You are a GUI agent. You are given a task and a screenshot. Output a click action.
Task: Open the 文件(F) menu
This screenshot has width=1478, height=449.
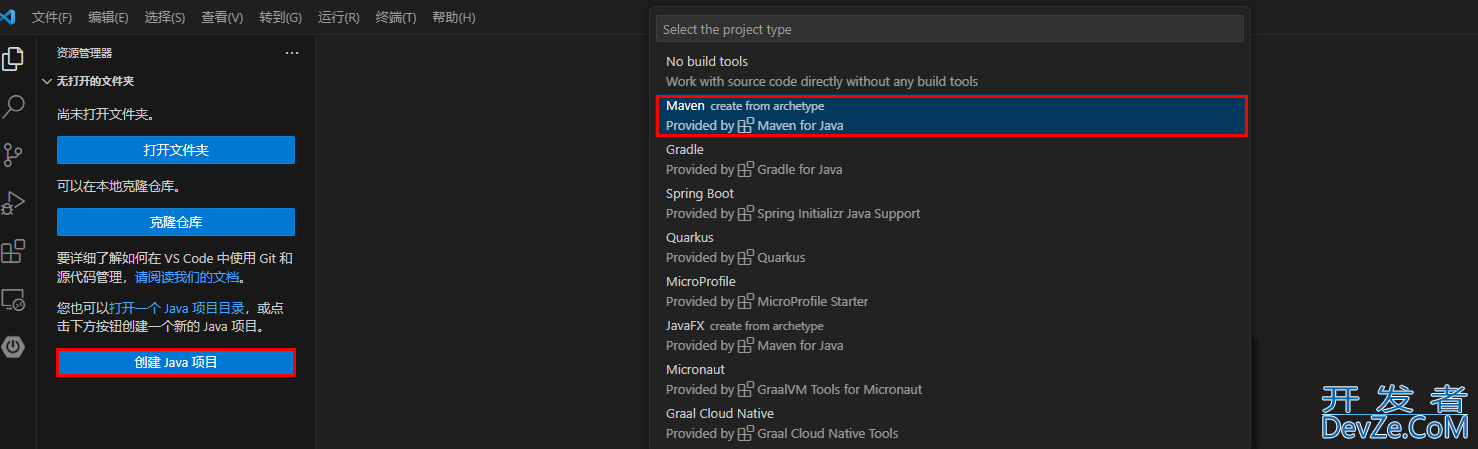[52, 18]
